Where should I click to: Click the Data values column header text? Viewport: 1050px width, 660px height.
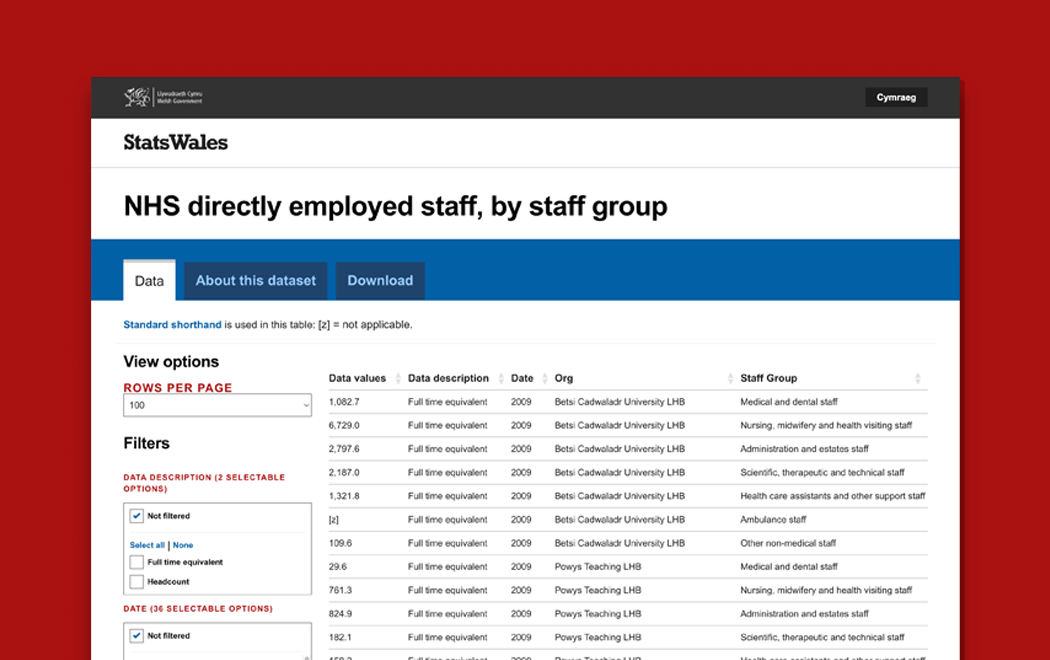point(357,379)
